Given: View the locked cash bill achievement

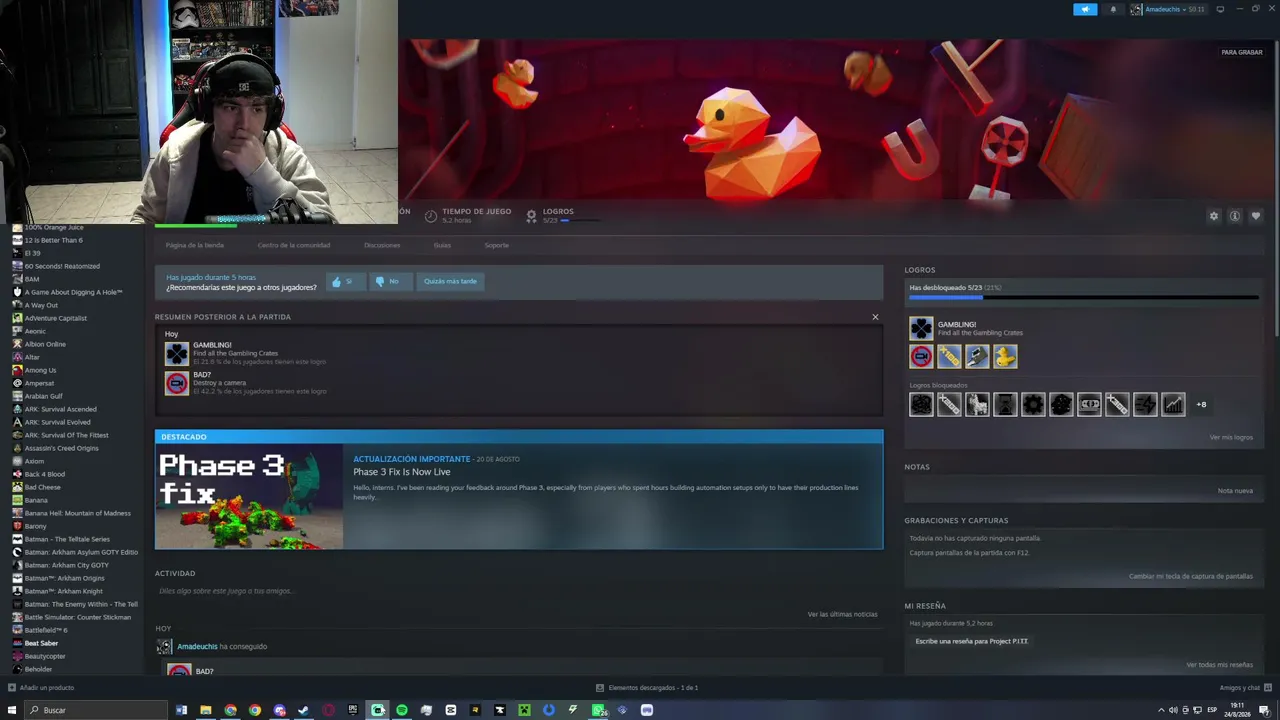Looking at the screenshot, I should [x=1089, y=404].
